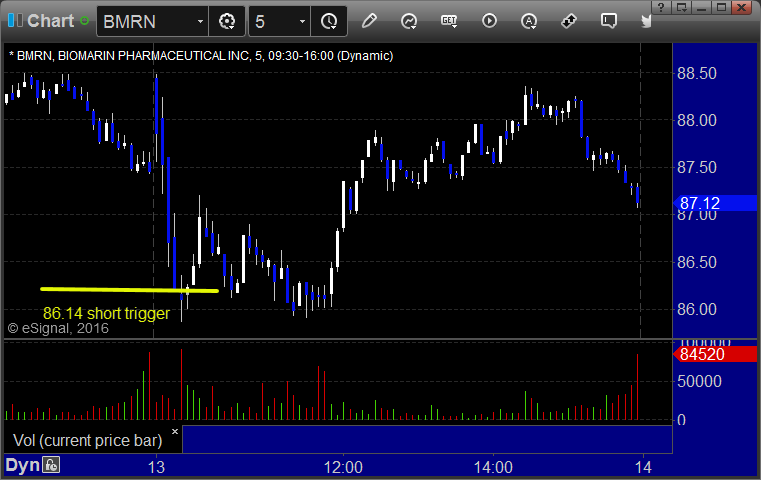Toggle the Dyn lock icon
The width and height of the screenshot is (761, 480).
pyautogui.click(x=51, y=465)
